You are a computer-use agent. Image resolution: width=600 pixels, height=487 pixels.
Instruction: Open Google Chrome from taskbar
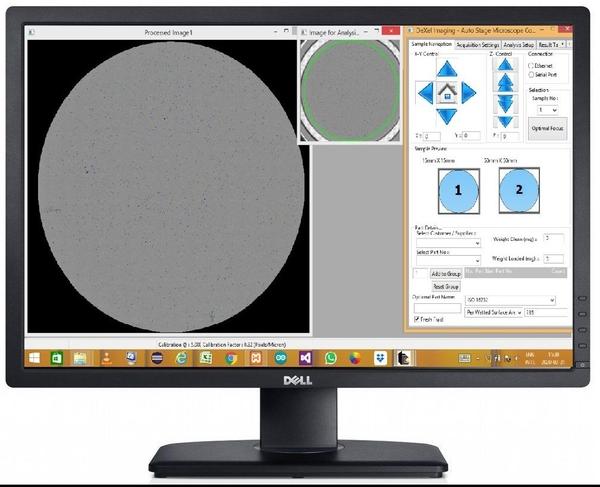coord(231,358)
